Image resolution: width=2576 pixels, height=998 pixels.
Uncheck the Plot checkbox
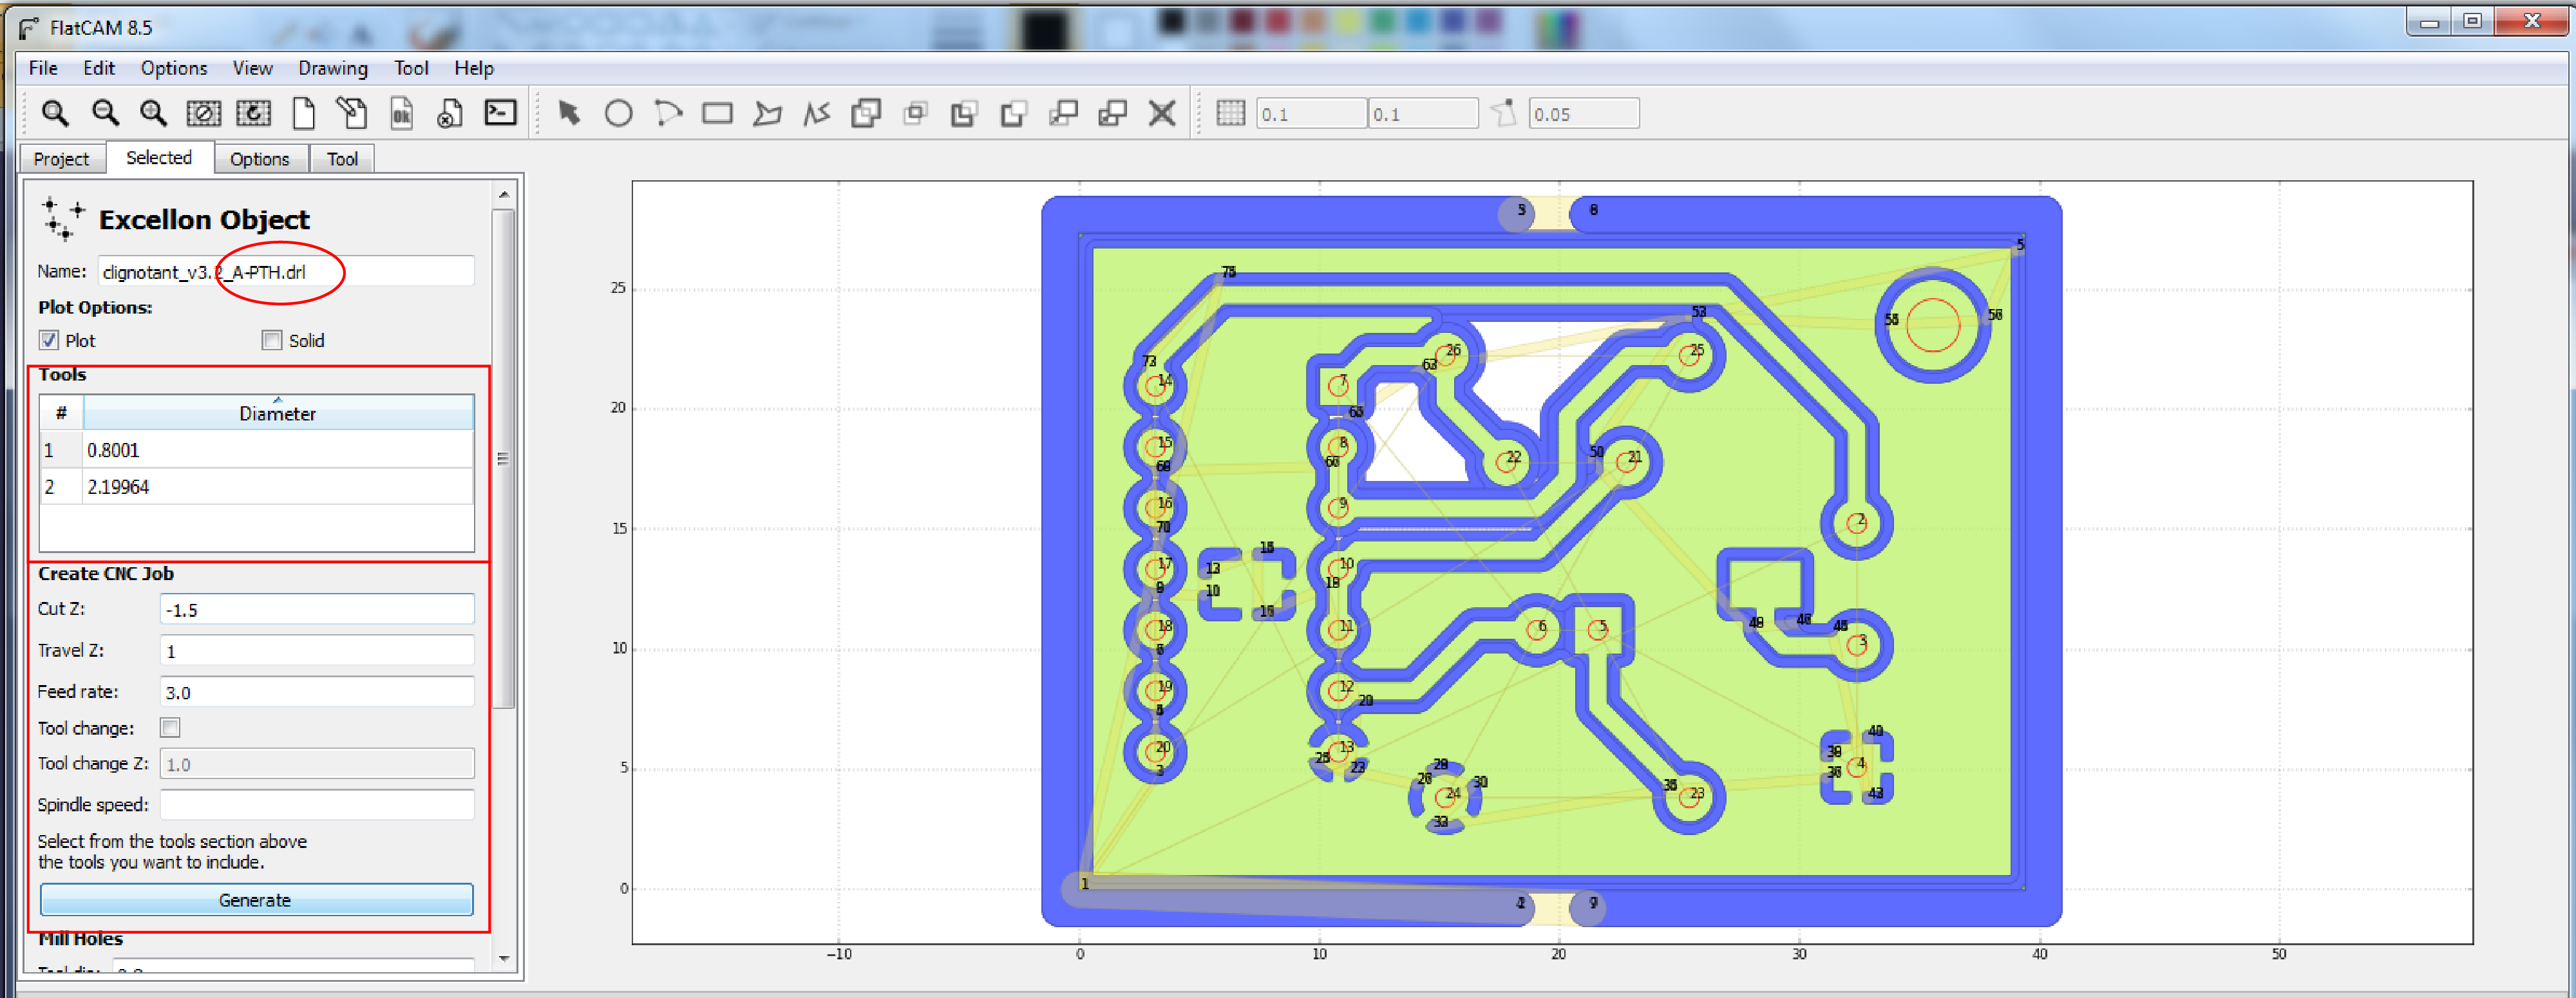(49, 341)
